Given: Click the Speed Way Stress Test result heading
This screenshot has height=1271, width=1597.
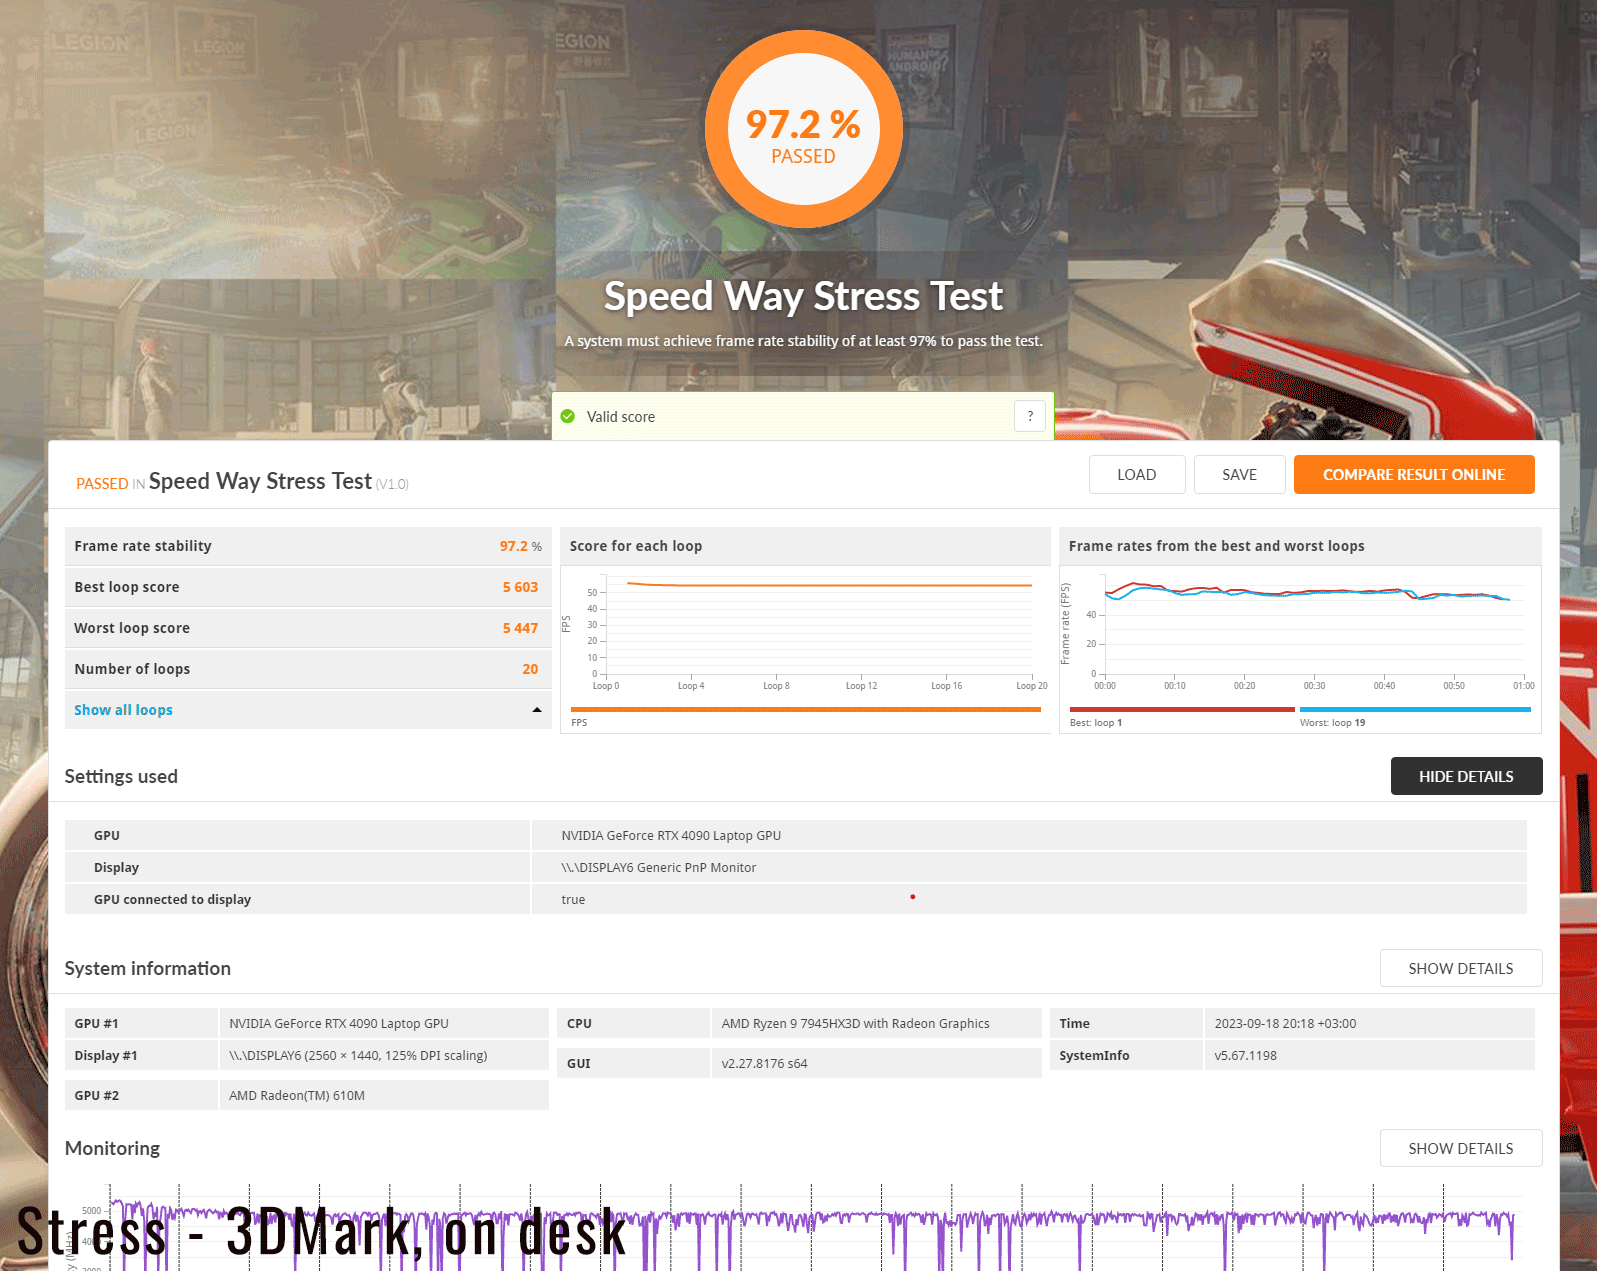Looking at the screenshot, I should point(260,482).
